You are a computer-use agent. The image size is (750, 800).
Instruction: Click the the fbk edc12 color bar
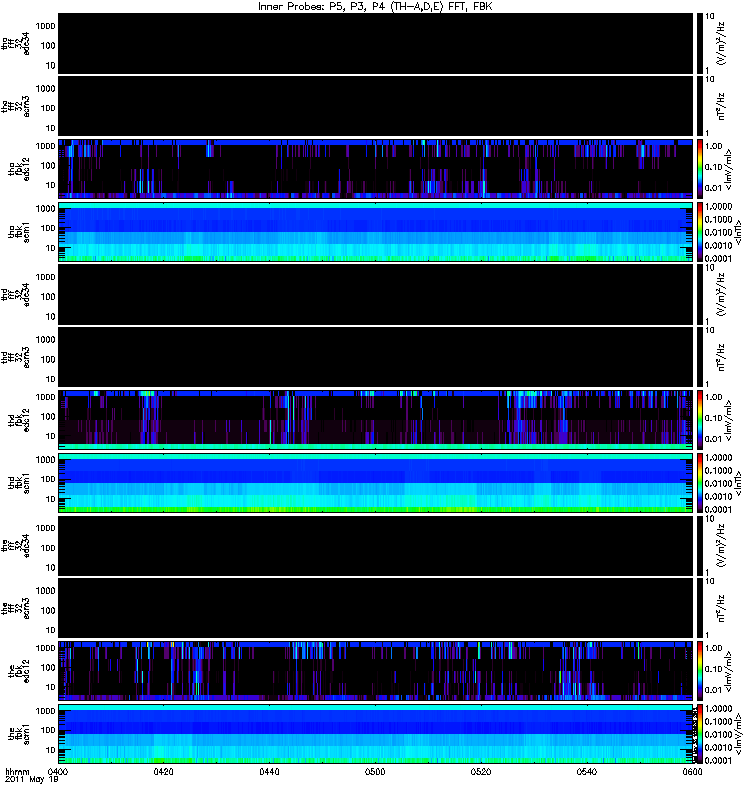(x=699, y=671)
